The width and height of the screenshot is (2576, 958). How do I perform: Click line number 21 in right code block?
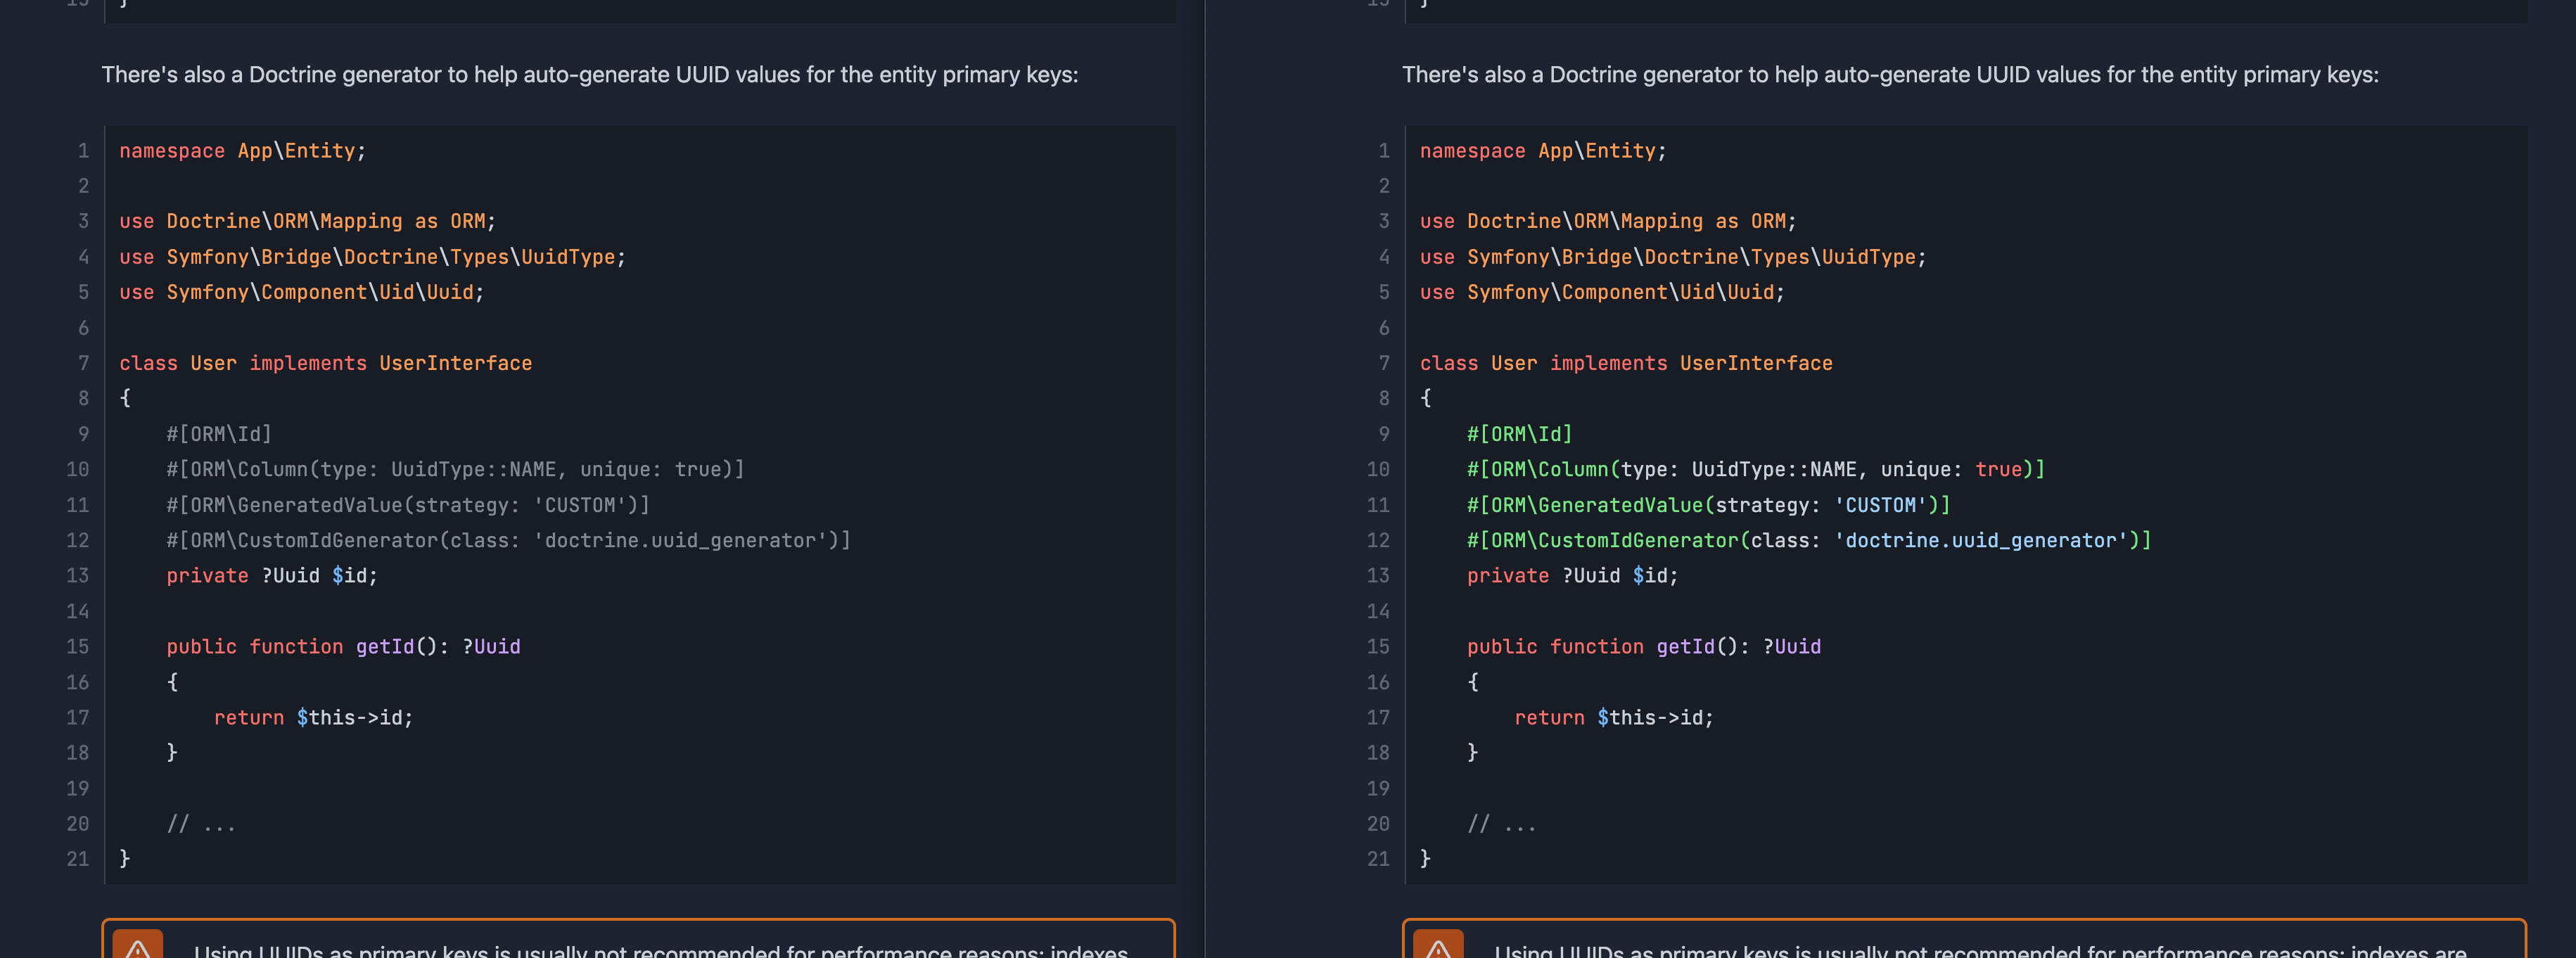1378,858
